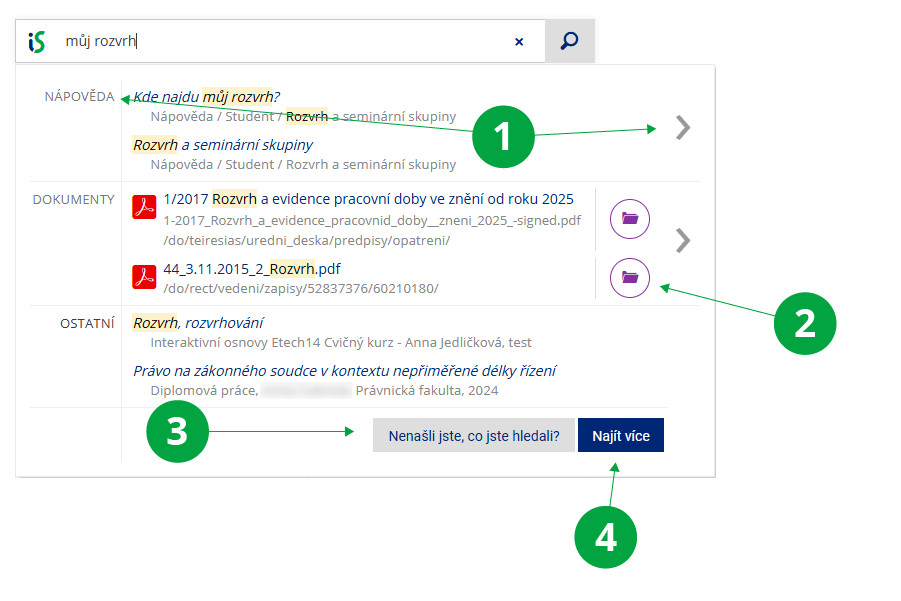Clear the search text with the x
The width and height of the screenshot is (901, 601).
coord(519,42)
